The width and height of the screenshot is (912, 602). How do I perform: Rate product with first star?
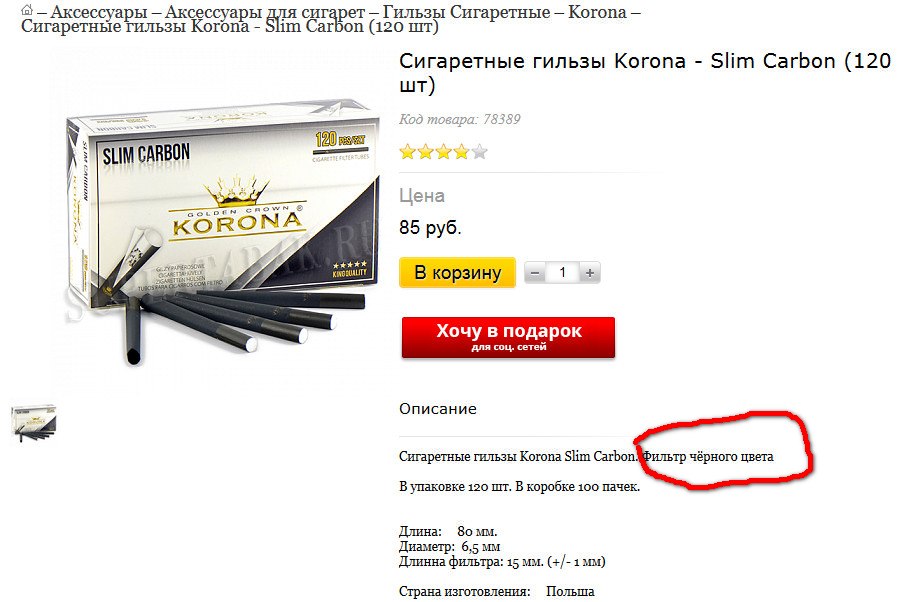tap(408, 152)
